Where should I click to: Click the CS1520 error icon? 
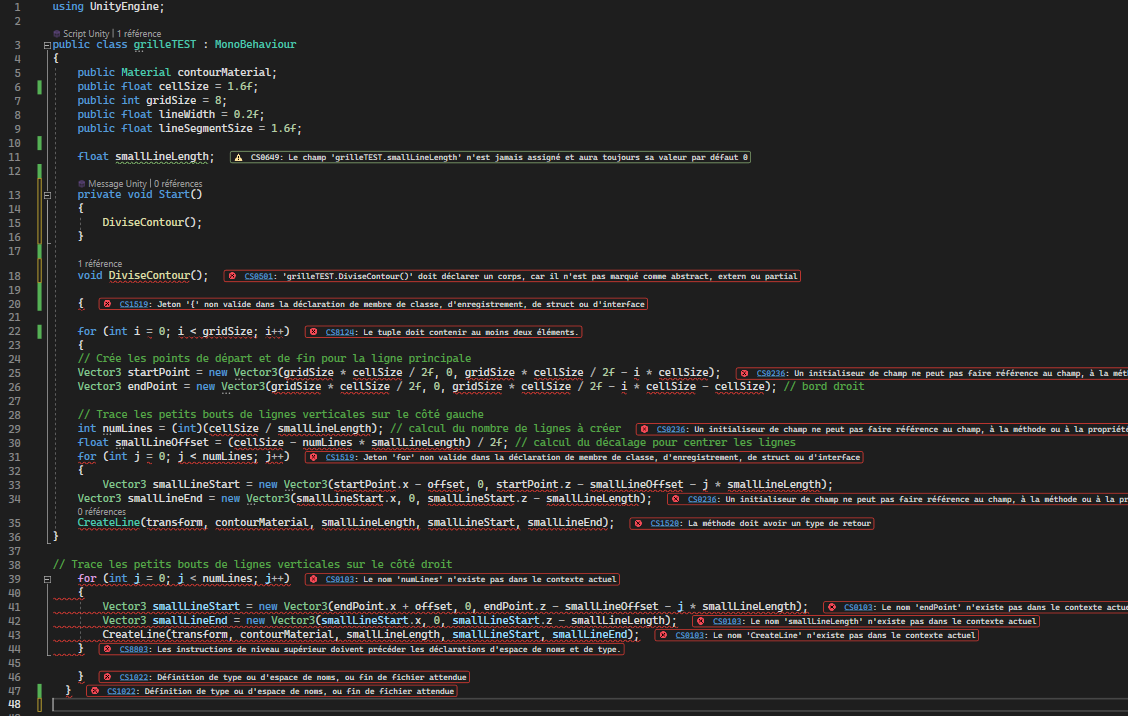(x=638, y=523)
